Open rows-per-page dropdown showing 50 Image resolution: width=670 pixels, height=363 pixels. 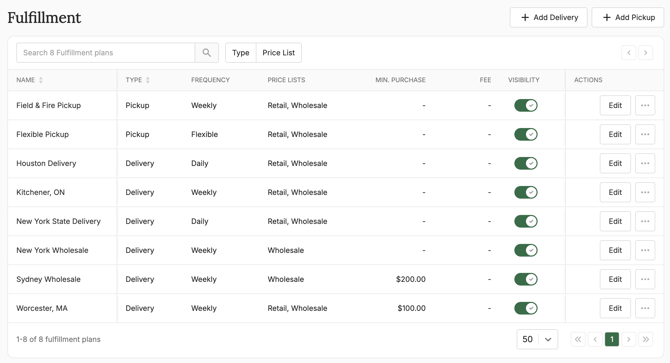[x=537, y=340]
